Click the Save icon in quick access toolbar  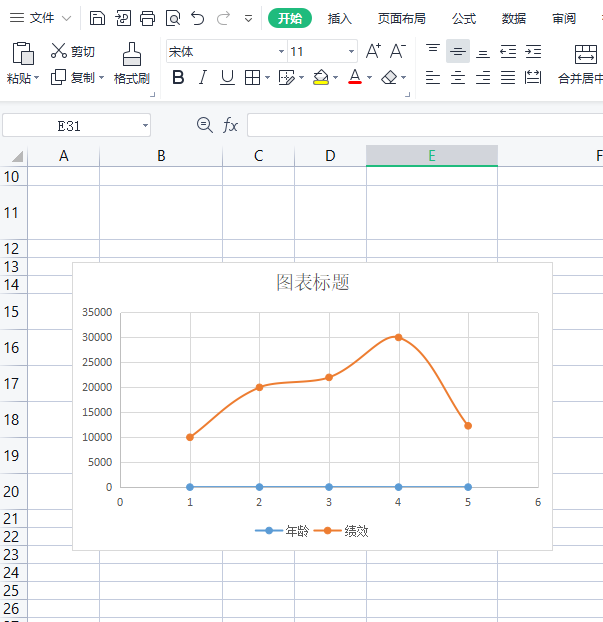point(97,18)
